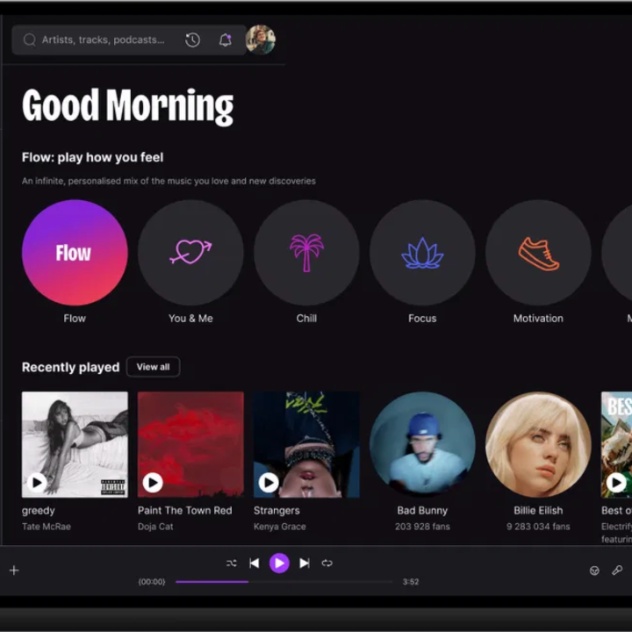Play the greedy album by Tate McRae

point(38,483)
